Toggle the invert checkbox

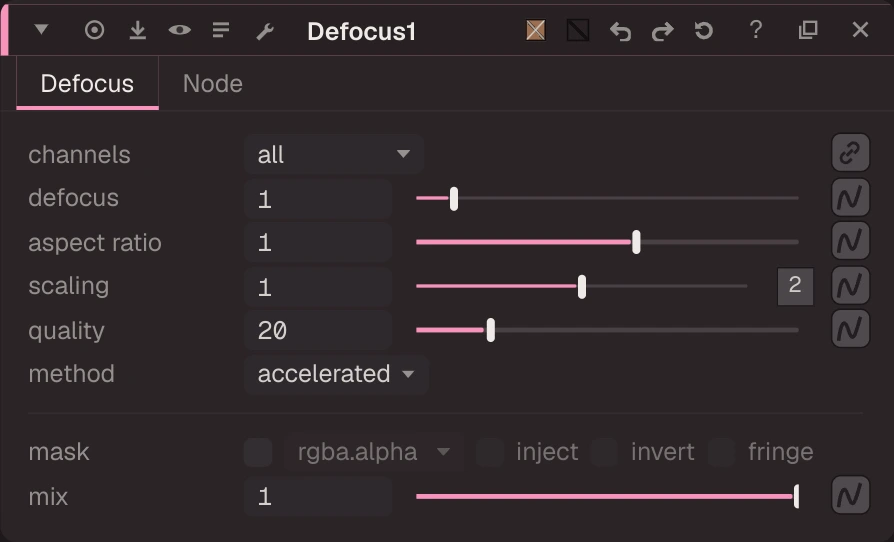pos(604,453)
